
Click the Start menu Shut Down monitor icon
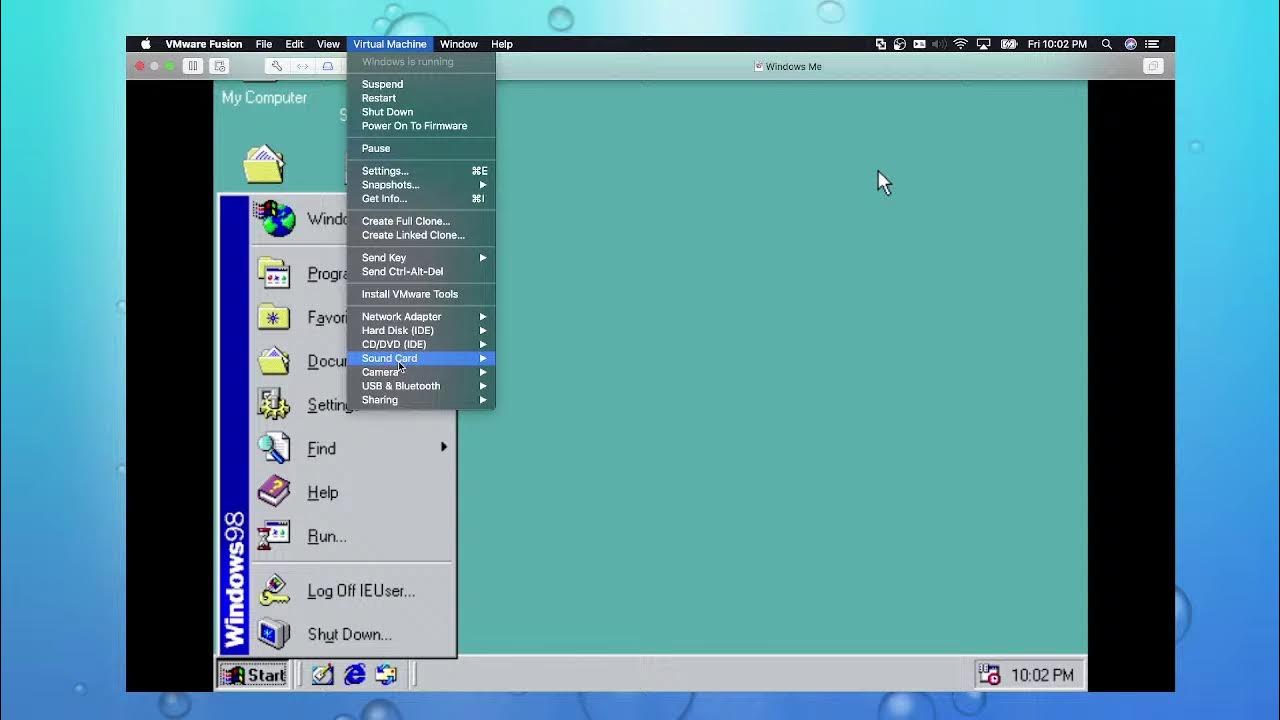(274, 634)
